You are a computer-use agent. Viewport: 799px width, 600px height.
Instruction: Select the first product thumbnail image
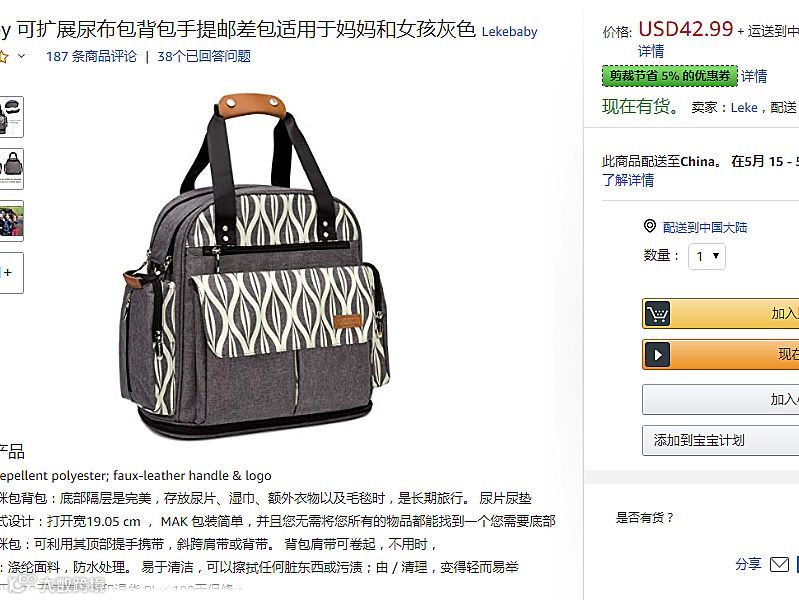click(11, 117)
